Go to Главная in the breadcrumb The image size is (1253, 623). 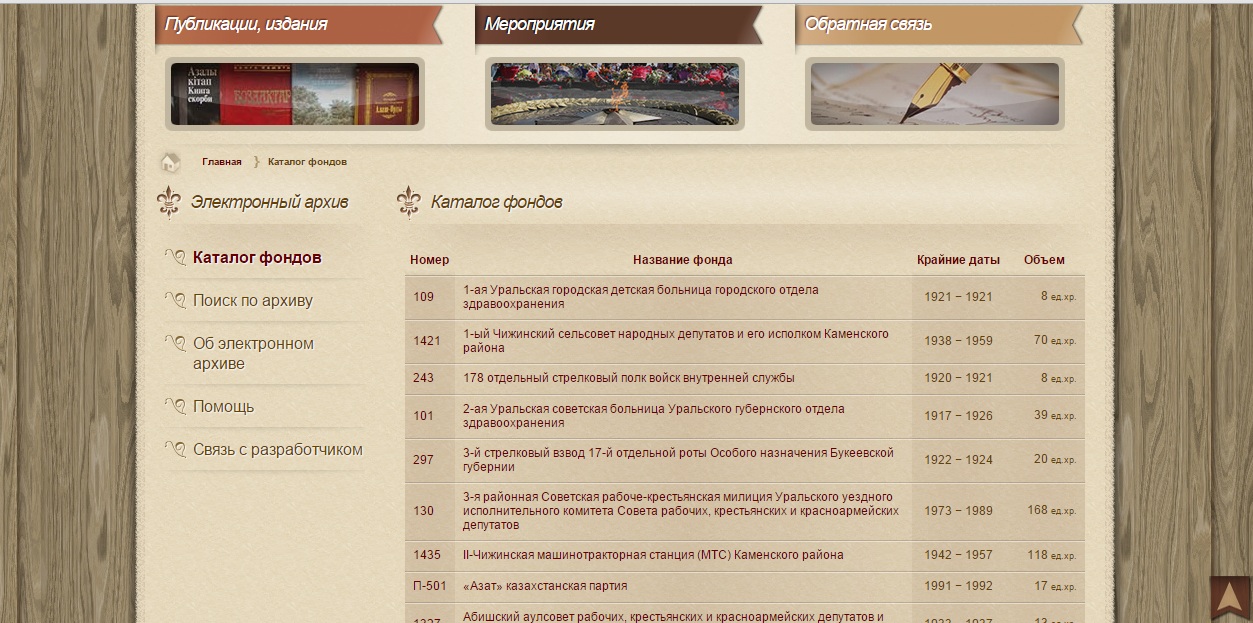pyautogui.click(x=221, y=162)
